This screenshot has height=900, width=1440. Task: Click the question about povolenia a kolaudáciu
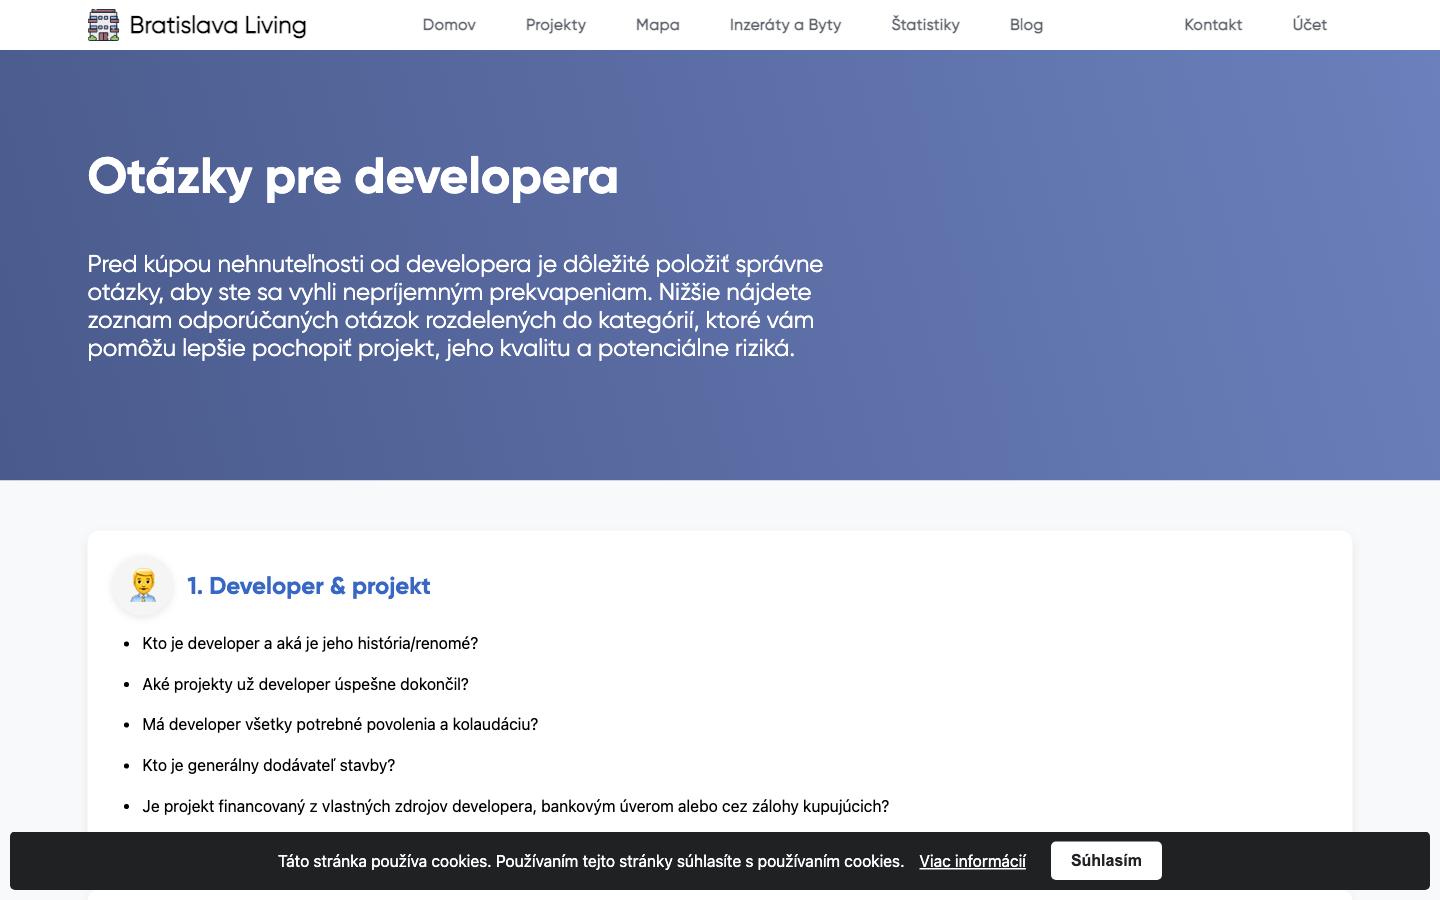(340, 724)
